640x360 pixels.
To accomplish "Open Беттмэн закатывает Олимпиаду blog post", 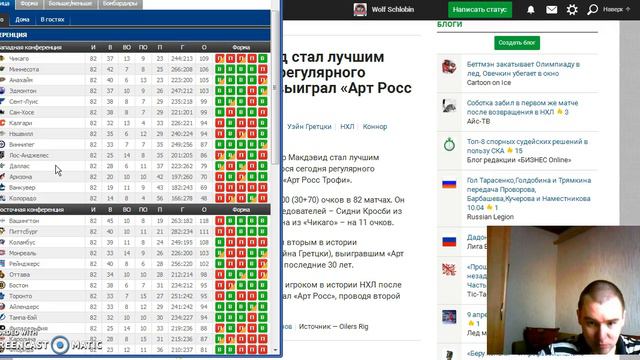I will pos(523,69).
